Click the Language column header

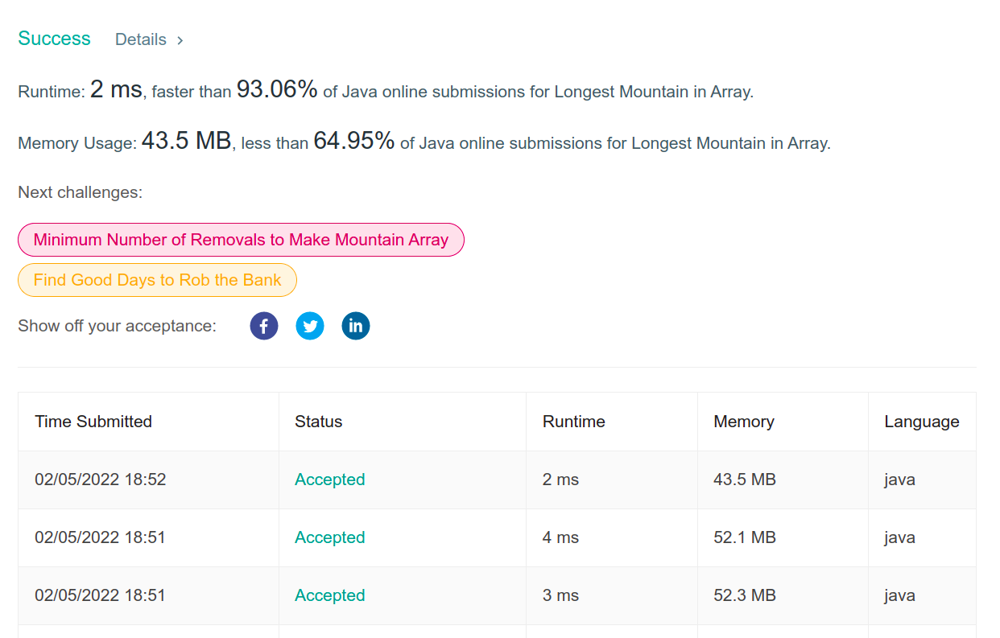(x=921, y=422)
